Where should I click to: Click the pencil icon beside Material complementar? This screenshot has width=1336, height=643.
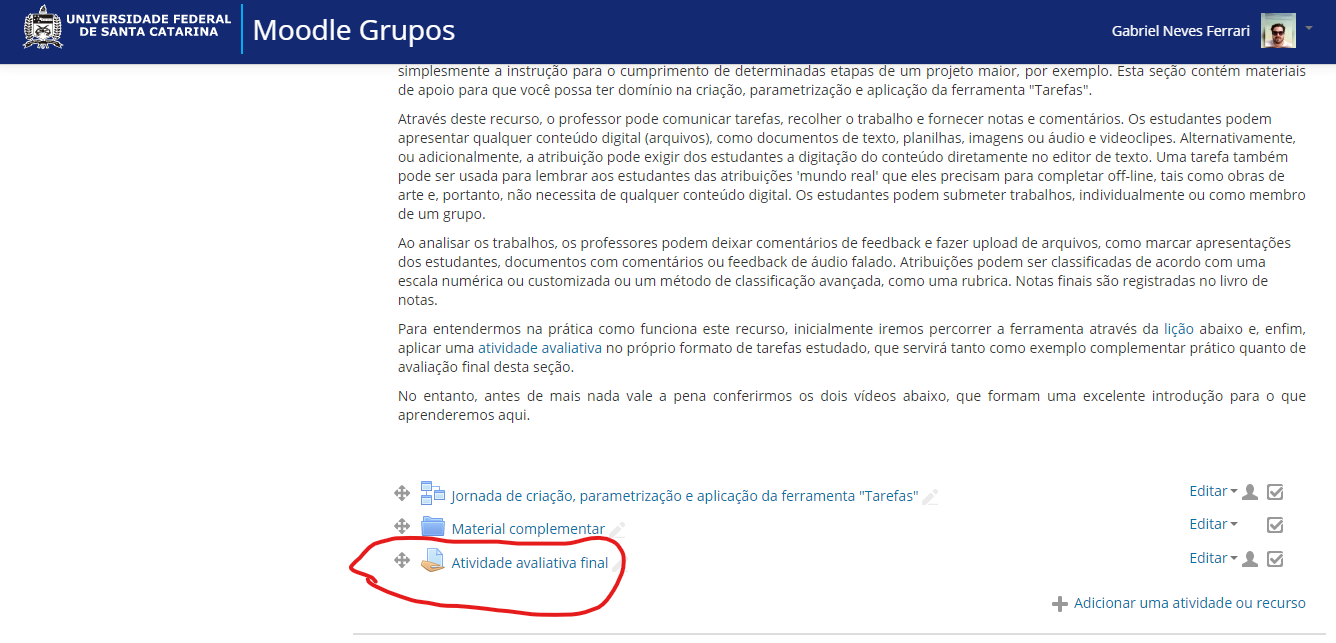(x=618, y=530)
